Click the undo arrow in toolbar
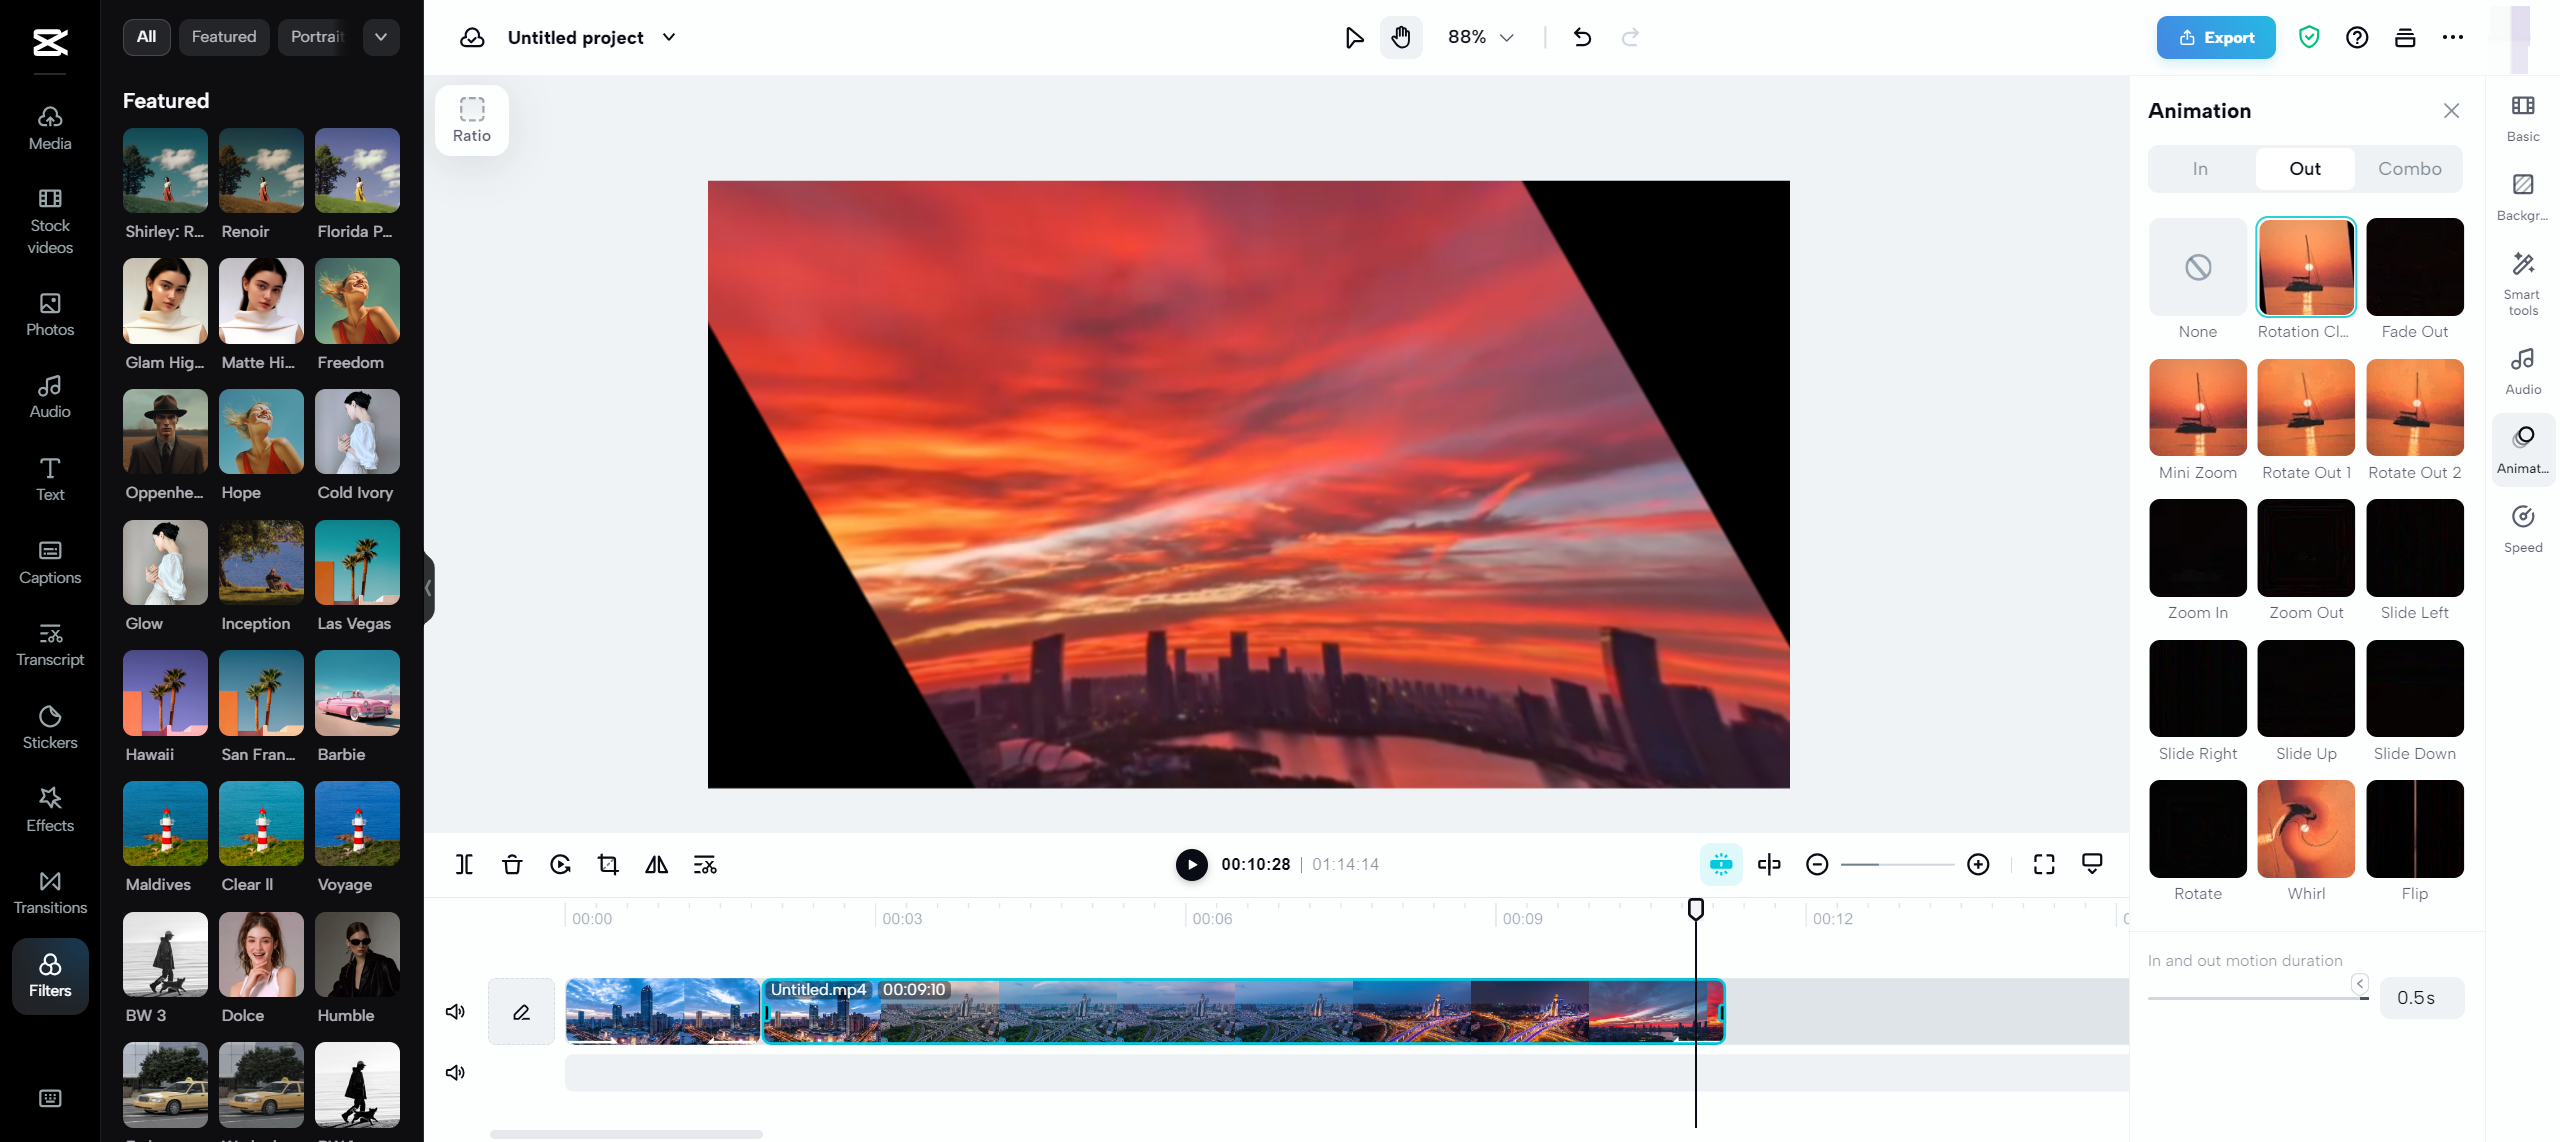Screen dimensions: 2560x1142 point(1579,36)
